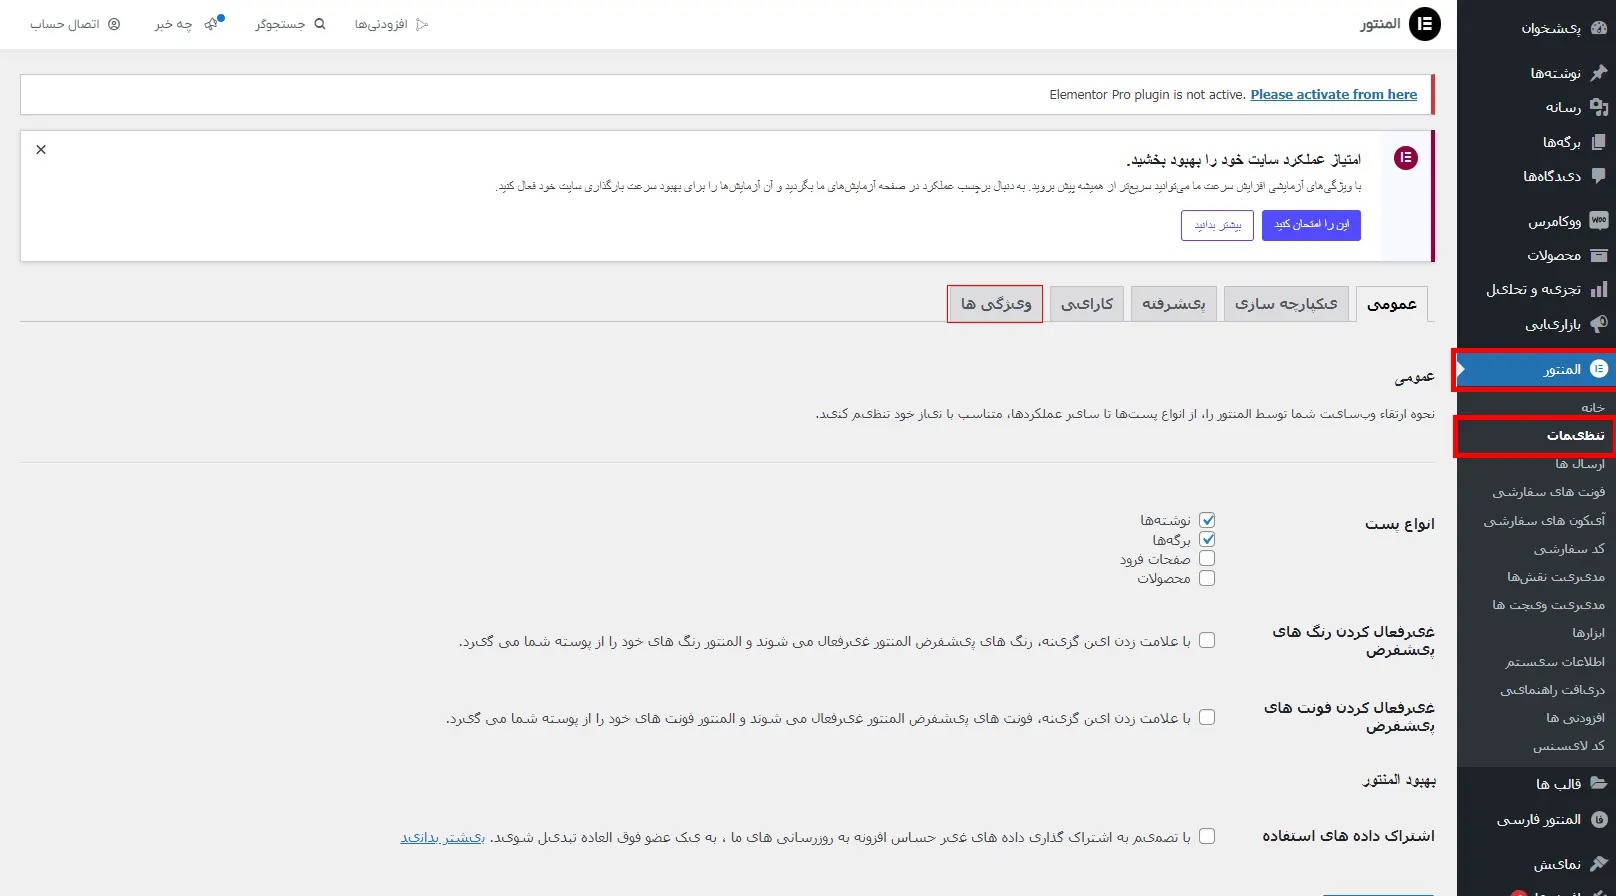
Task: Click the pages (برگه‌ها) icon in sidebar
Action: point(1598,142)
